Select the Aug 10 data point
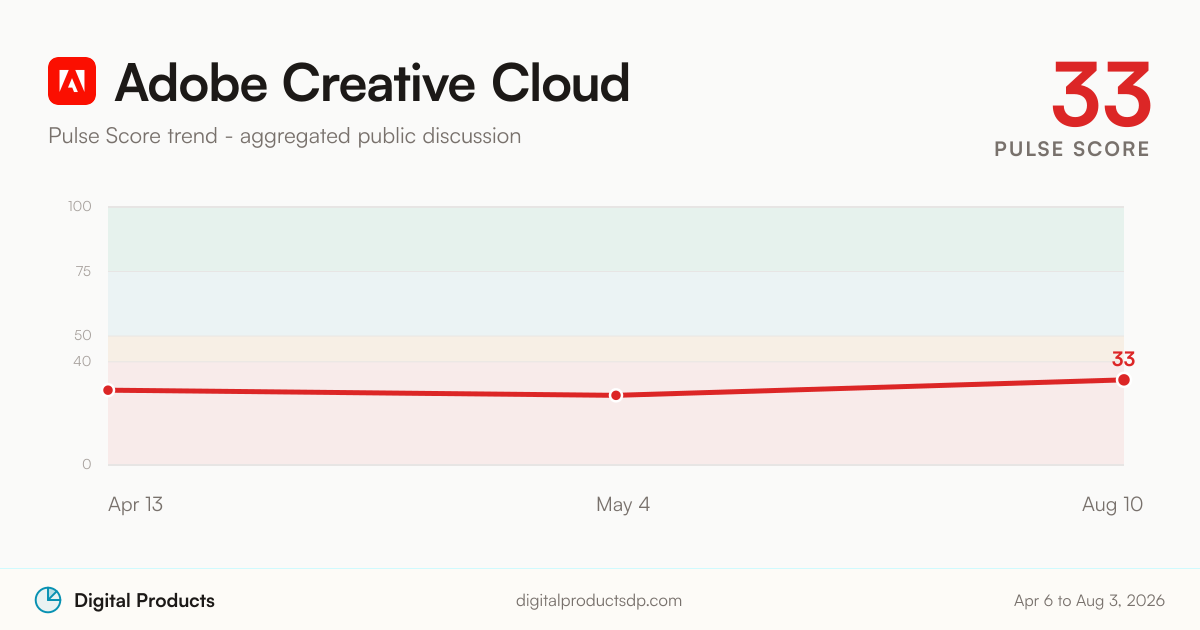The width and height of the screenshot is (1200, 630). [1124, 380]
